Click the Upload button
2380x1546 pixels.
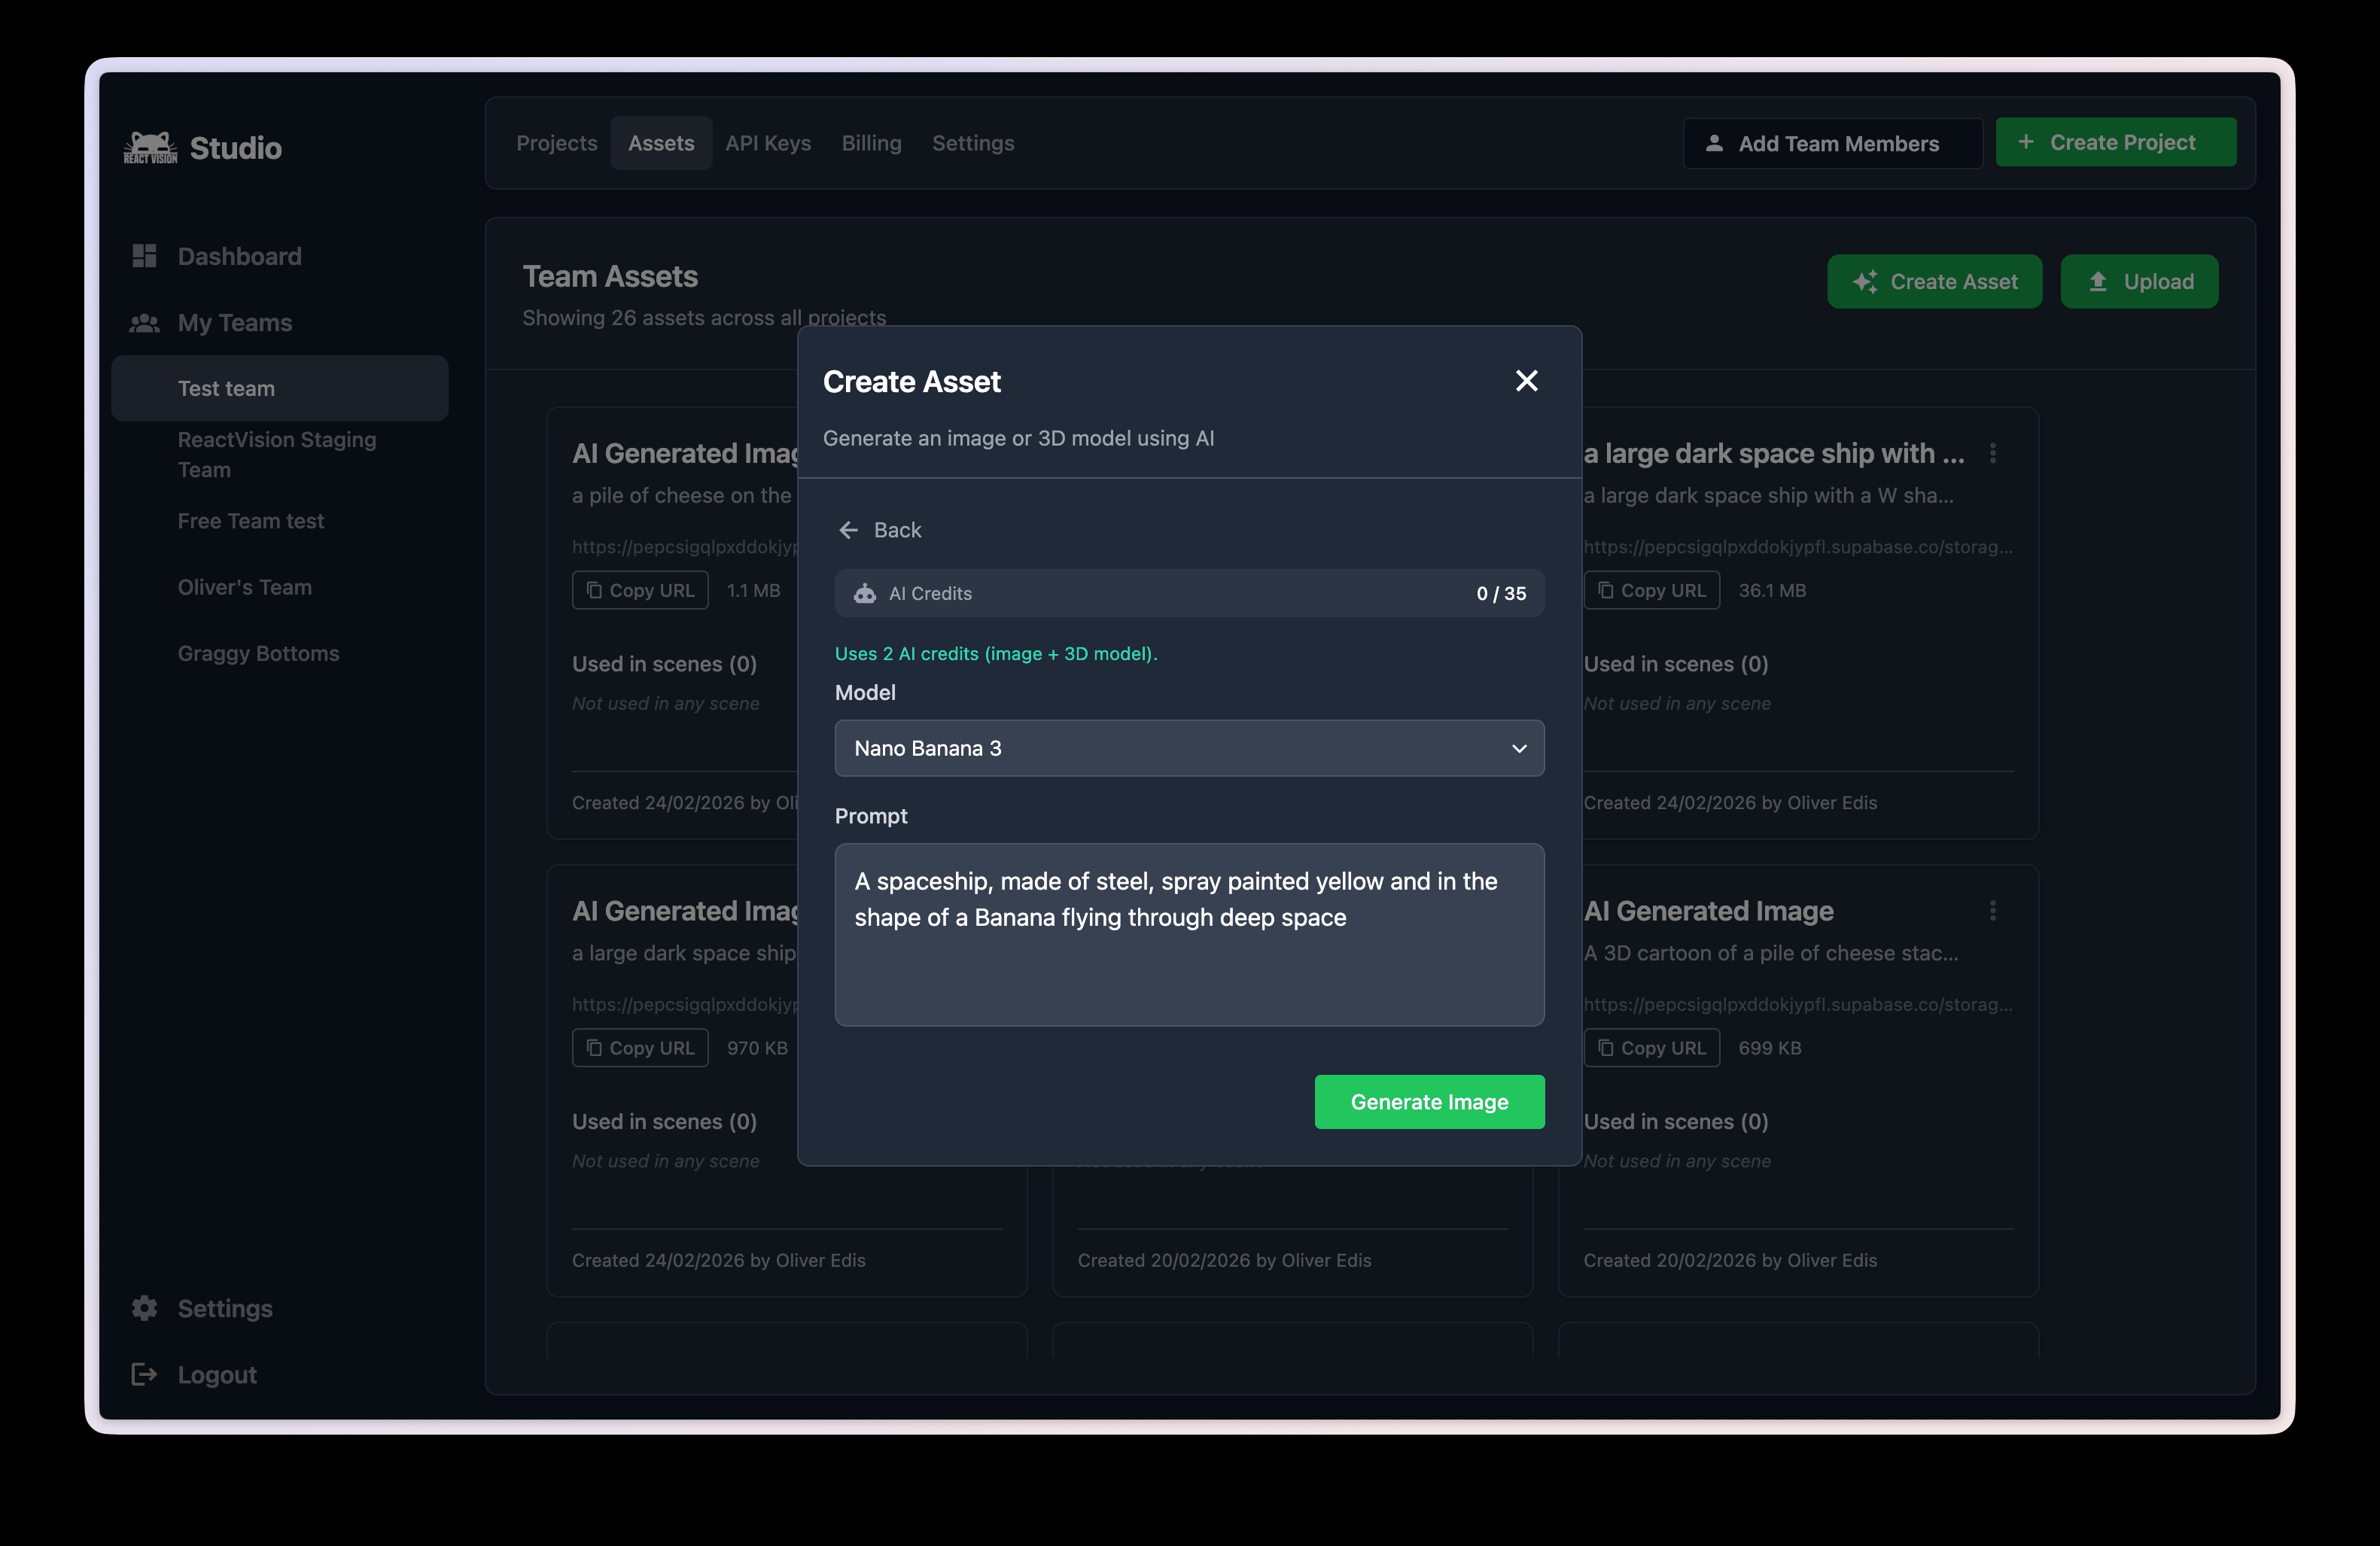click(2139, 282)
